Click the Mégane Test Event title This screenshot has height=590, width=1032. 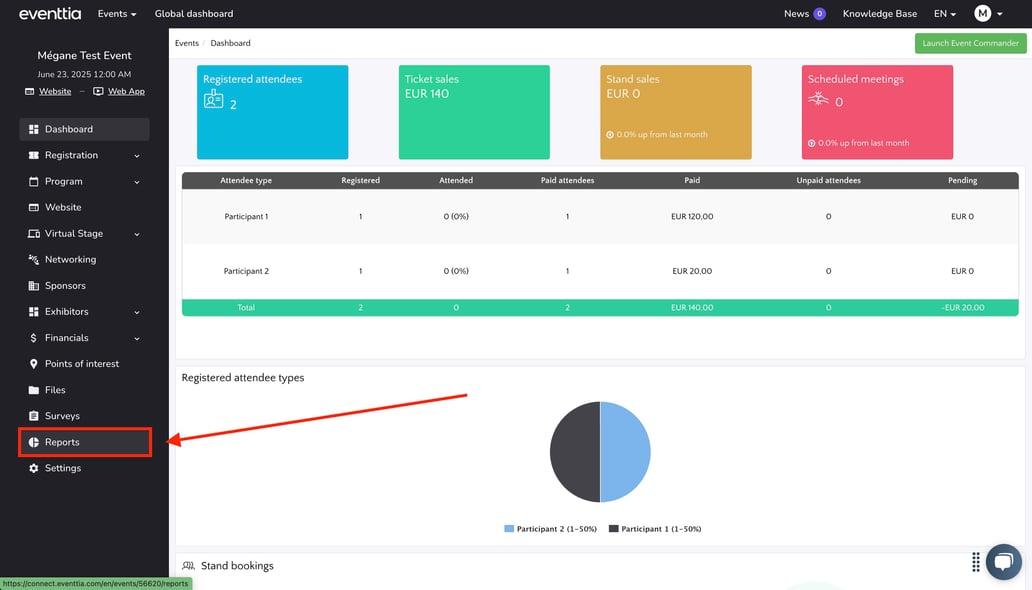pyautogui.click(x=84, y=56)
